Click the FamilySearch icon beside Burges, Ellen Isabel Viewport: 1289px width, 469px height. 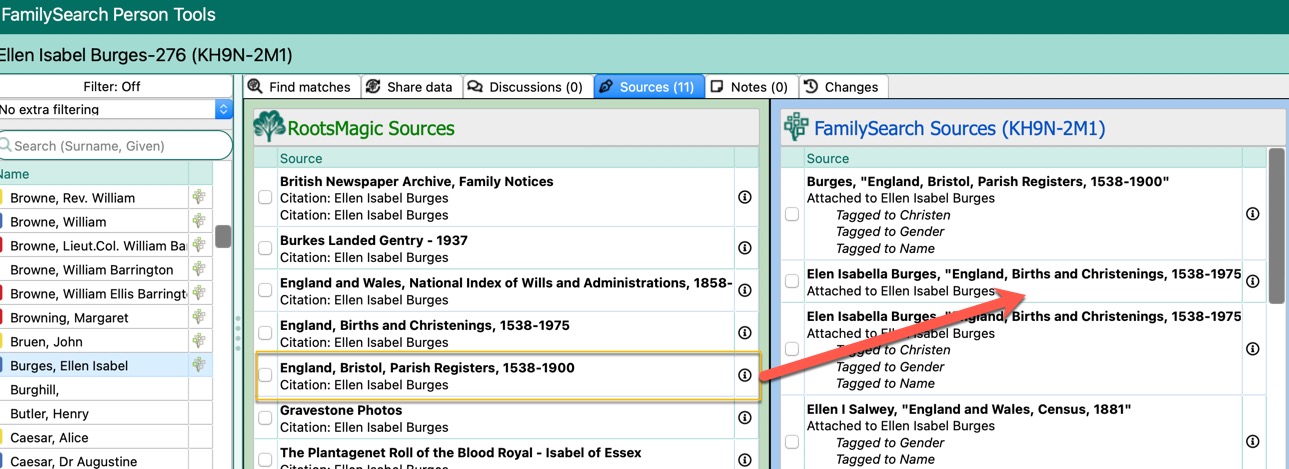(x=200, y=366)
